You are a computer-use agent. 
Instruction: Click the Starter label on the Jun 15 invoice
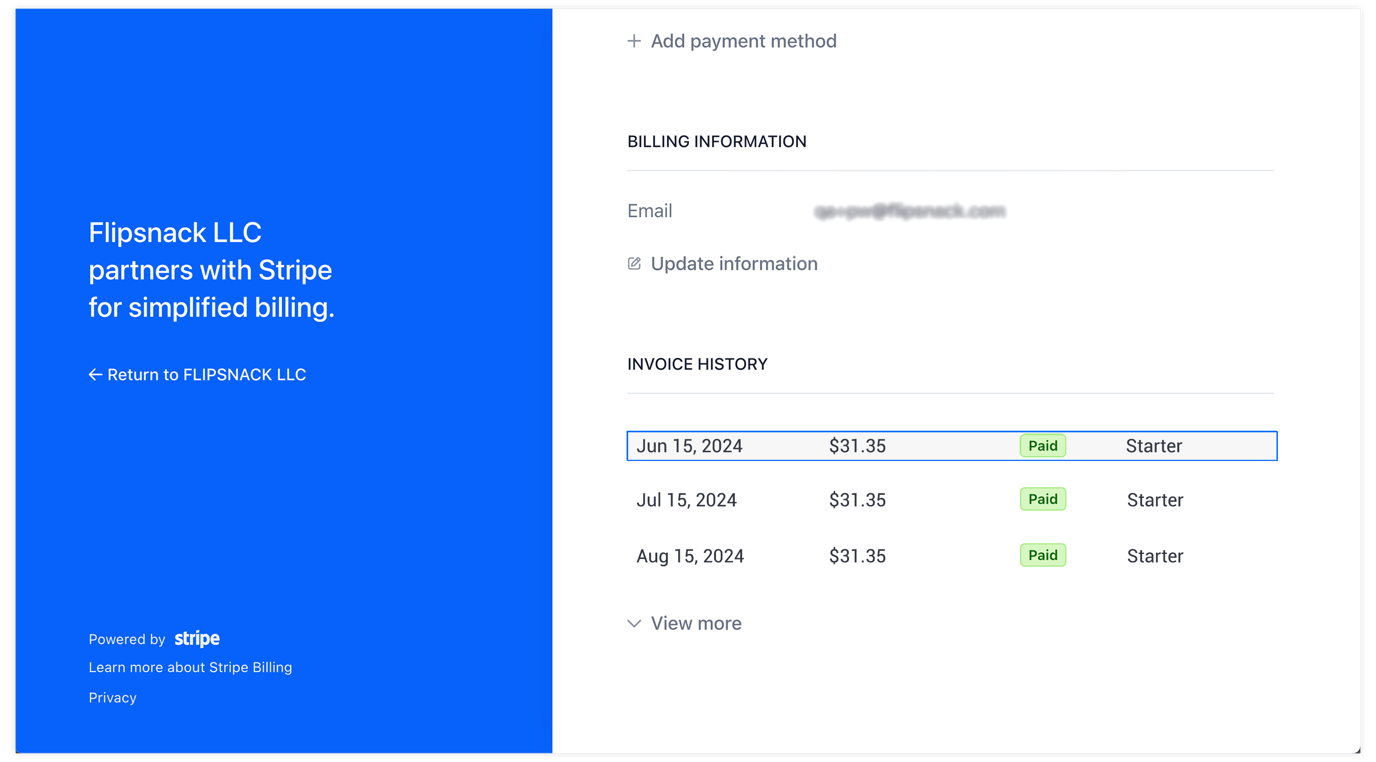tap(1153, 445)
